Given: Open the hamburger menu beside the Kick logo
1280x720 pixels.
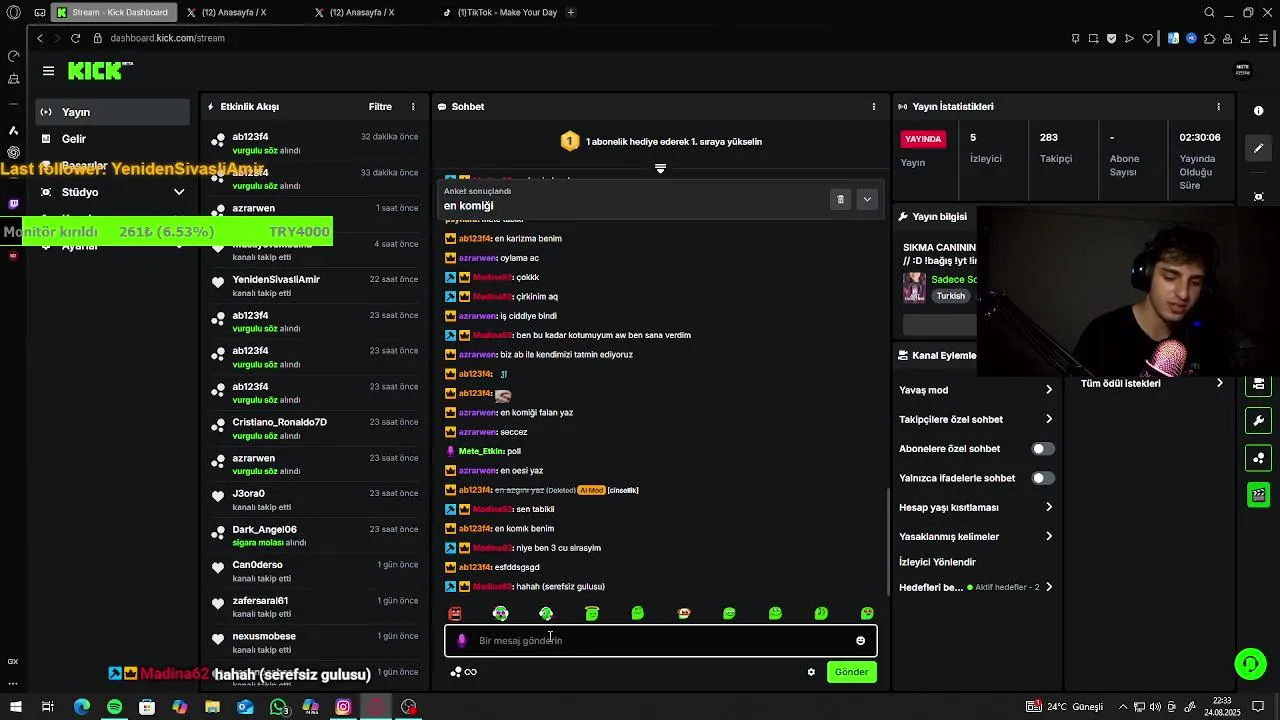Looking at the screenshot, I should (x=48, y=71).
